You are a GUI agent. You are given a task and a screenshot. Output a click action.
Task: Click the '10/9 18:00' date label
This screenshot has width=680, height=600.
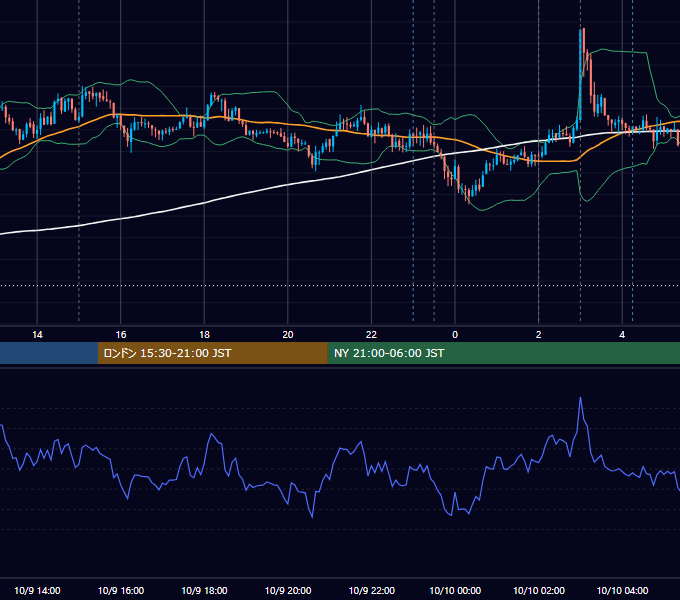[204, 590]
